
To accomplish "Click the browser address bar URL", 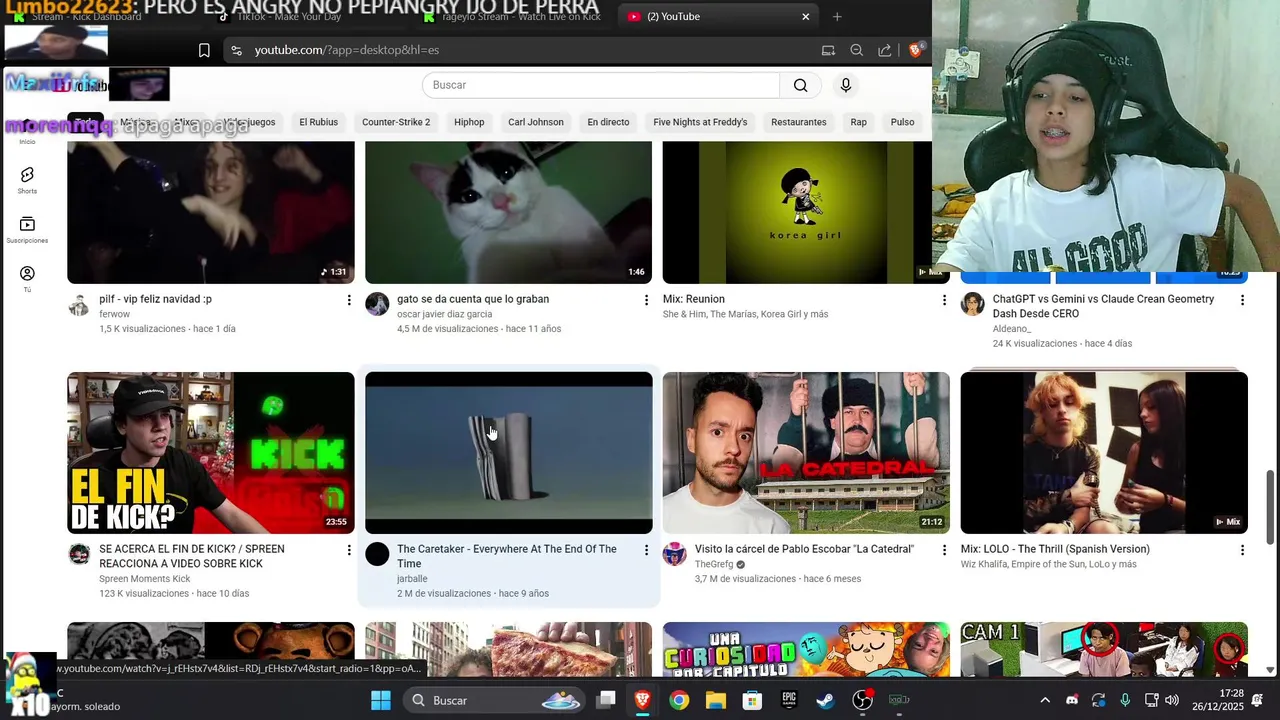I will tap(346, 50).
